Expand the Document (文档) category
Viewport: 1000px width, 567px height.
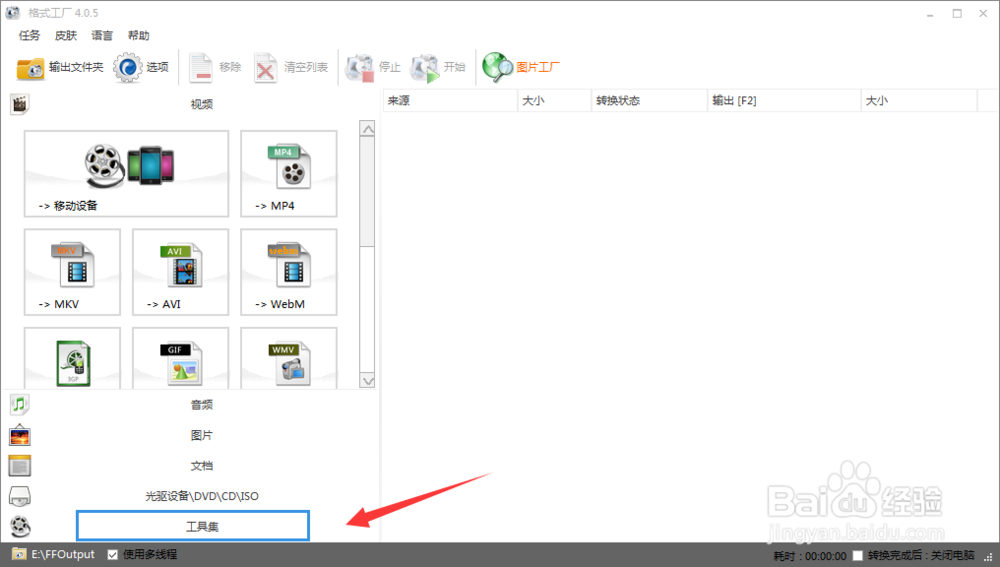202,466
